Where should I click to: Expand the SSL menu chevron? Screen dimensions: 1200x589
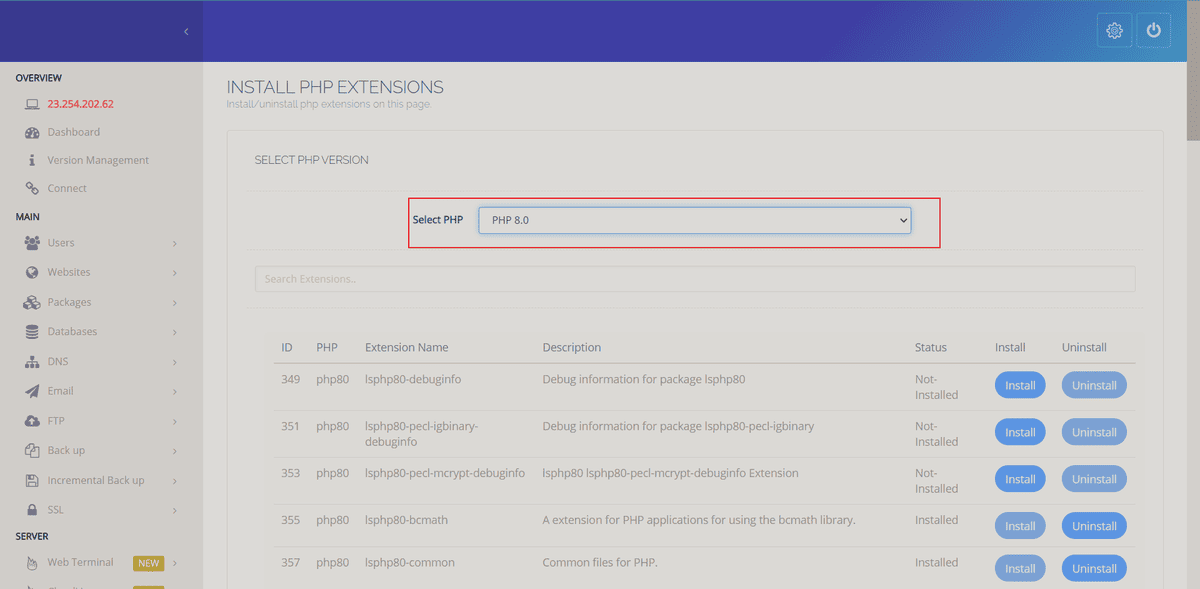pyautogui.click(x=175, y=510)
